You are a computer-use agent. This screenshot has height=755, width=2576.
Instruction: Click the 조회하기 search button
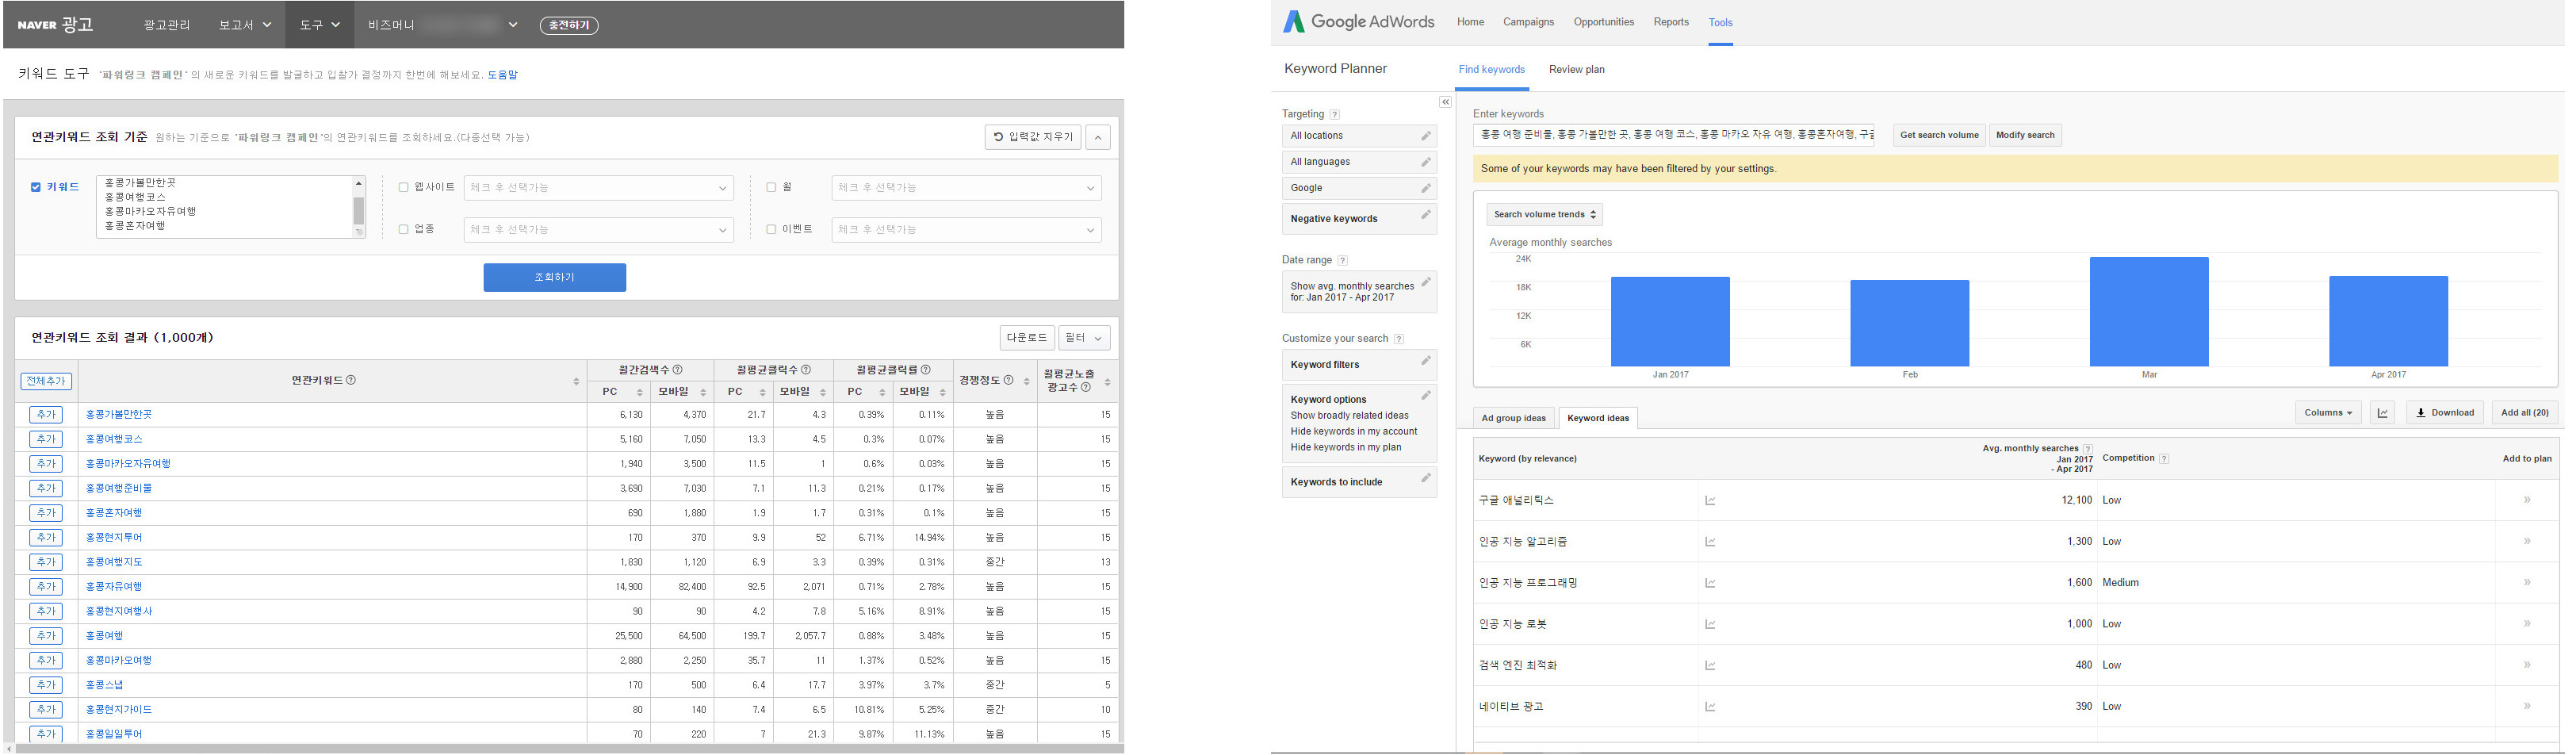click(x=554, y=278)
